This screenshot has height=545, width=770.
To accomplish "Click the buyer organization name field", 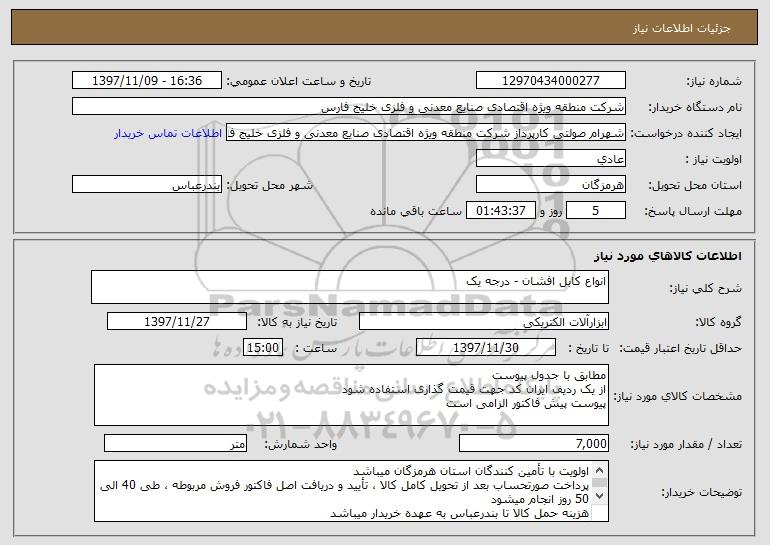I will coord(349,107).
